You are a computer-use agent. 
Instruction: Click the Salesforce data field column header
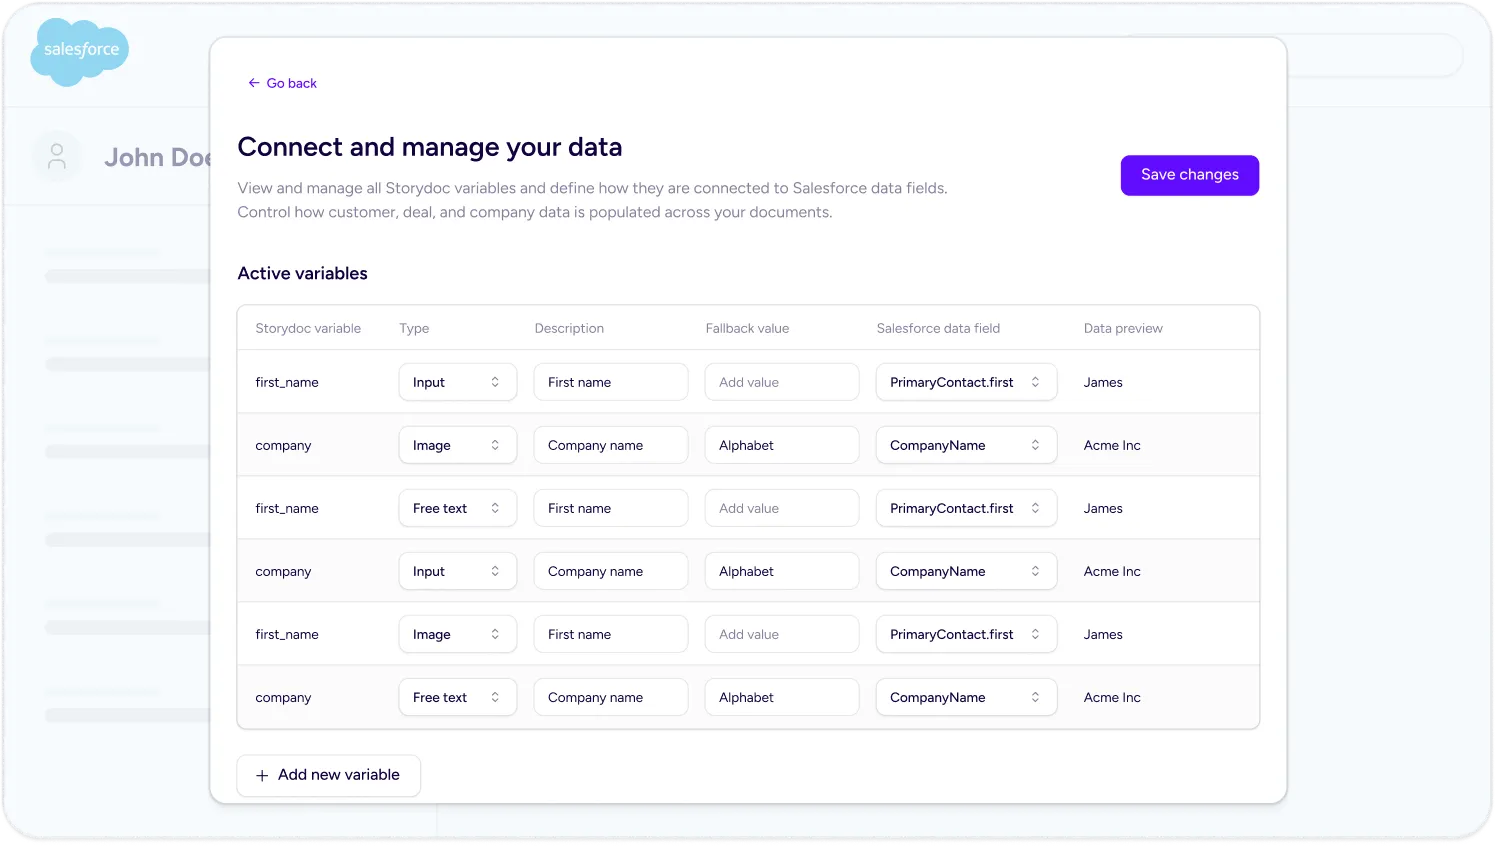(938, 328)
